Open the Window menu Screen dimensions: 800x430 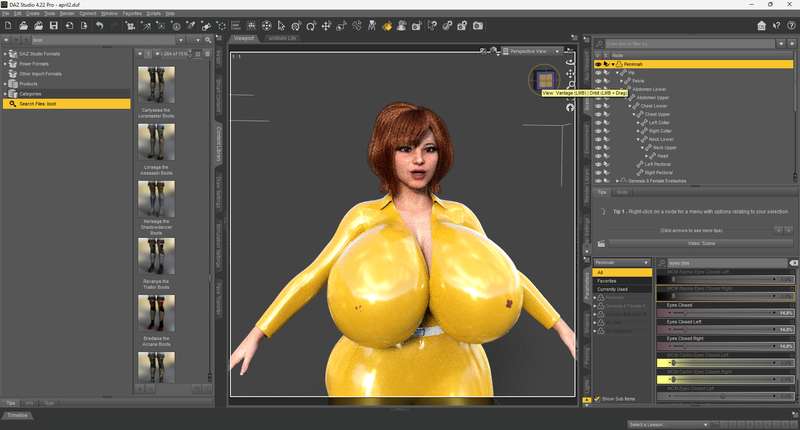point(109,13)
